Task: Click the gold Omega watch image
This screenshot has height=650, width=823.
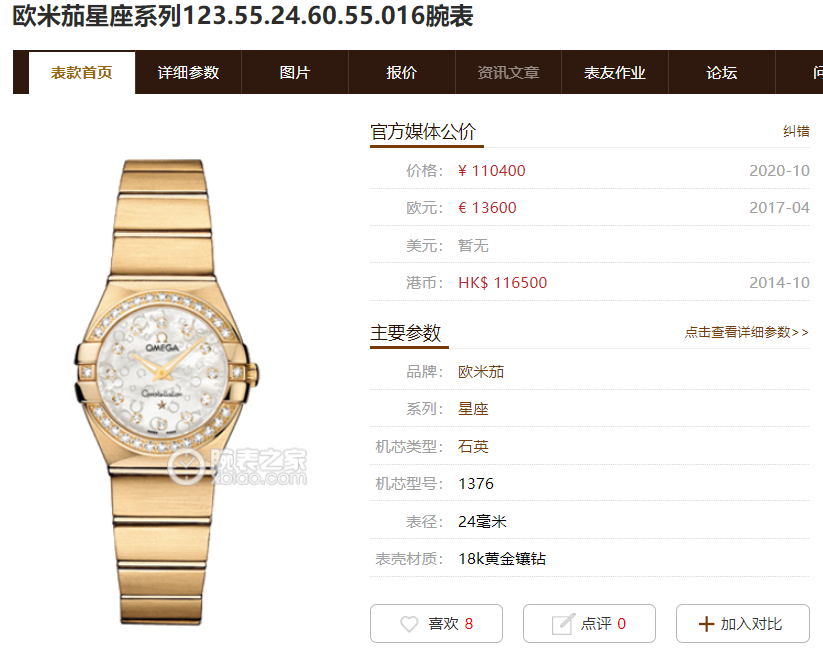Action: click(x=166, y=392)
